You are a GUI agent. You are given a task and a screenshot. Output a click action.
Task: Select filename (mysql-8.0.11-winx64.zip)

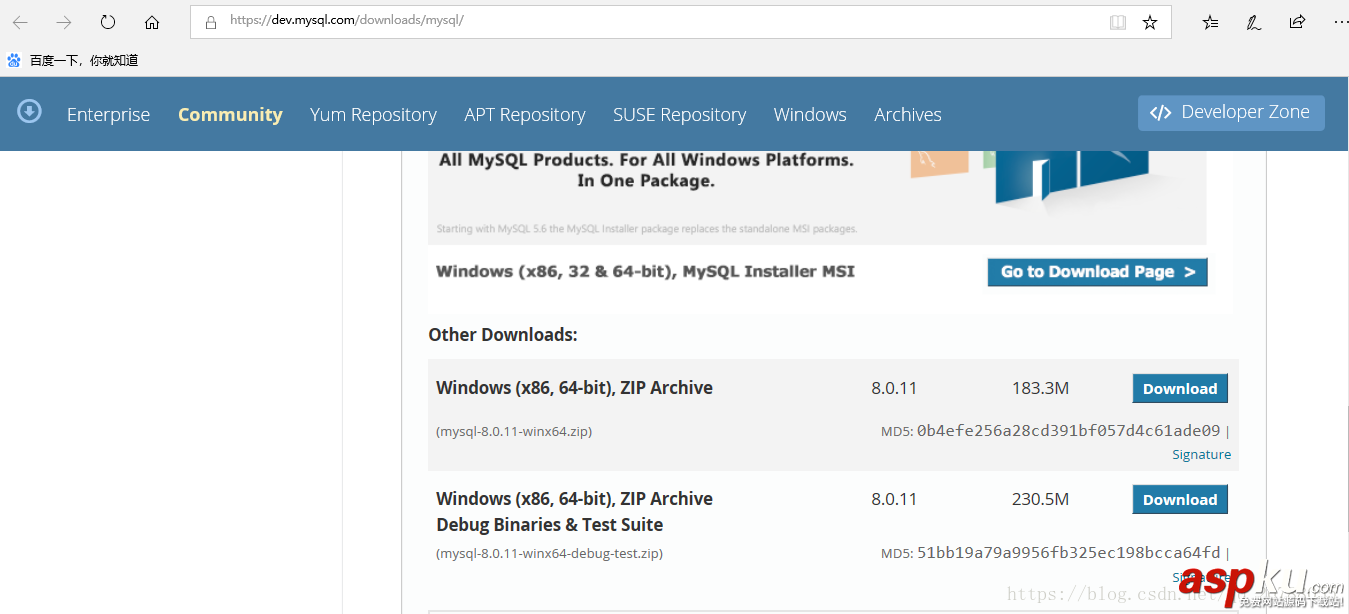[514, 432]
